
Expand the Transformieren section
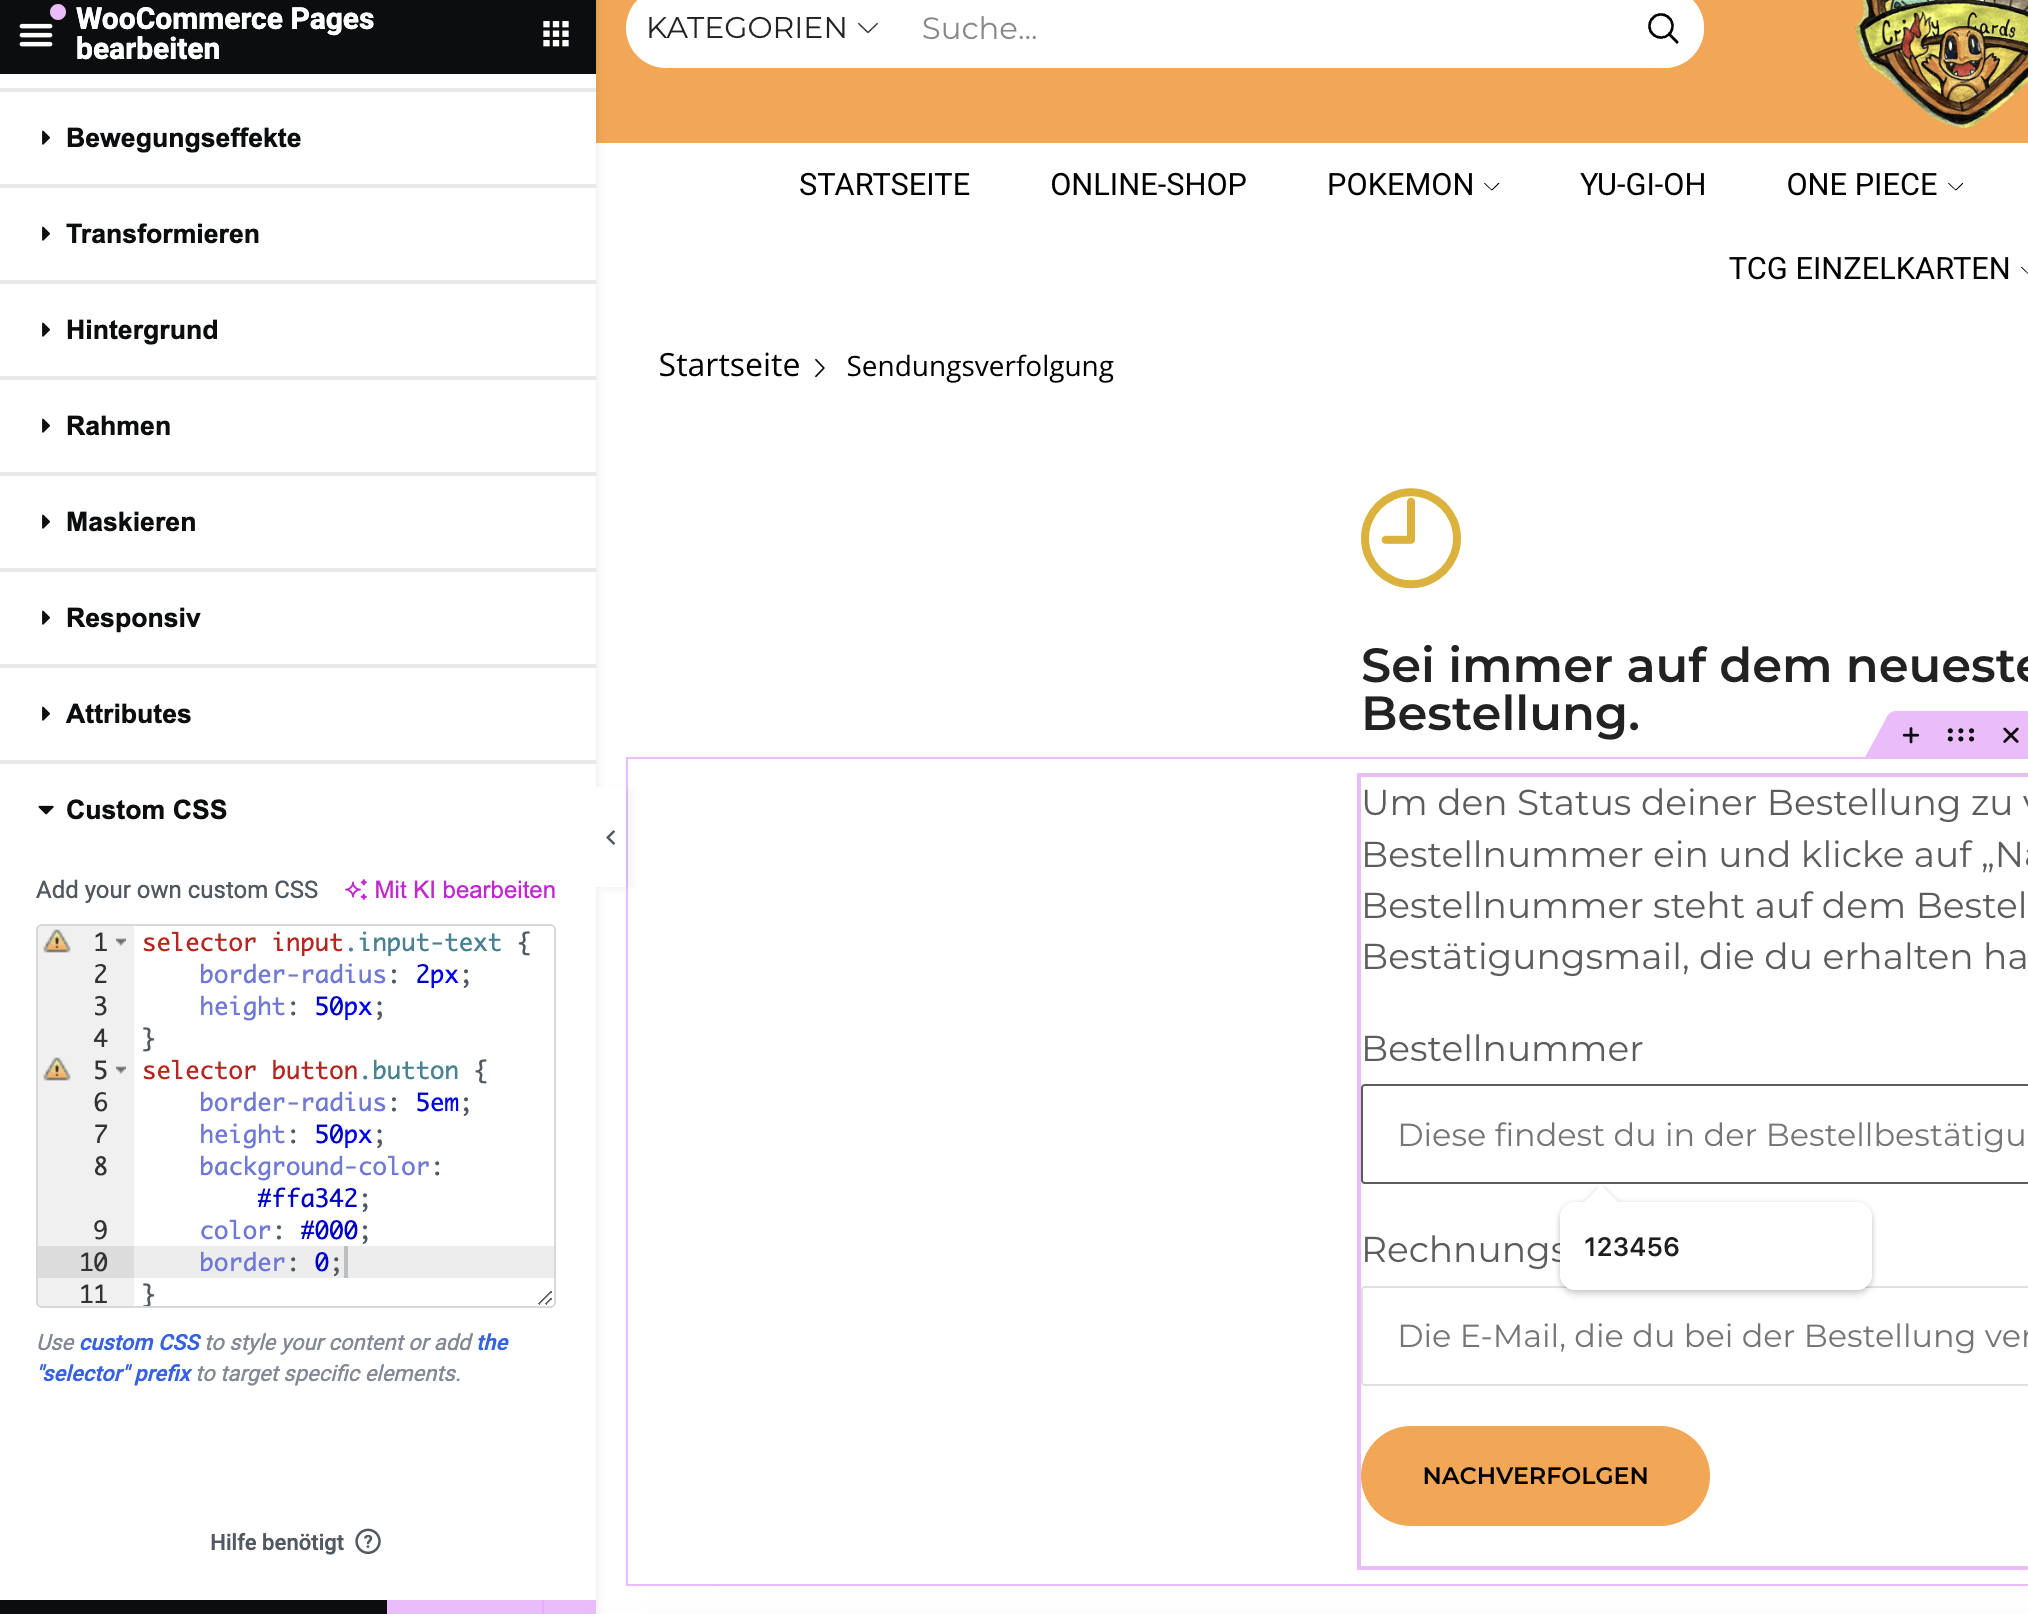(x=298, y=234)
